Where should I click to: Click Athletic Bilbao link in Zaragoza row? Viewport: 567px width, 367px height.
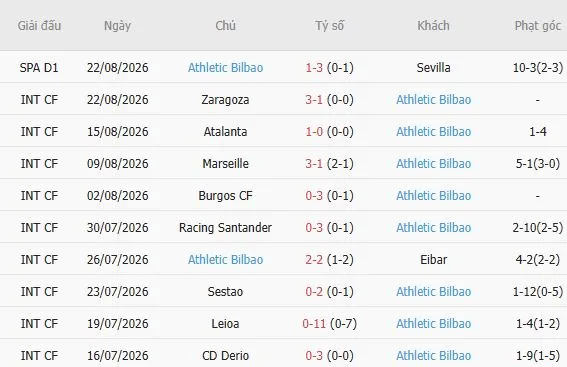[x=433, y=99]
